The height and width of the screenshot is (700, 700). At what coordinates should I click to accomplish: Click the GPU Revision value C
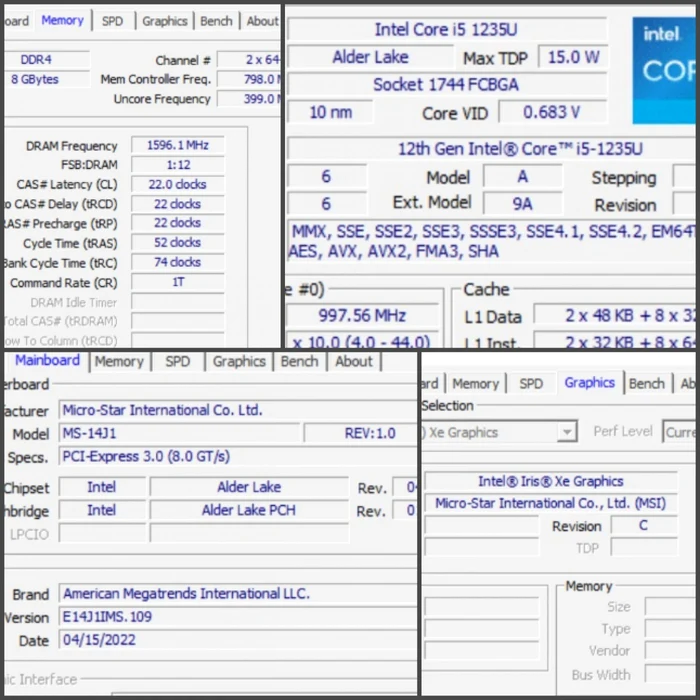644,525
